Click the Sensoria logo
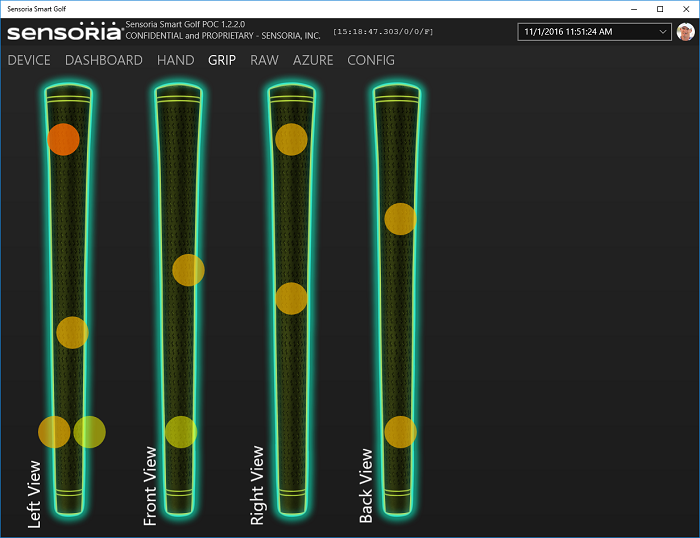 (65, 32)
